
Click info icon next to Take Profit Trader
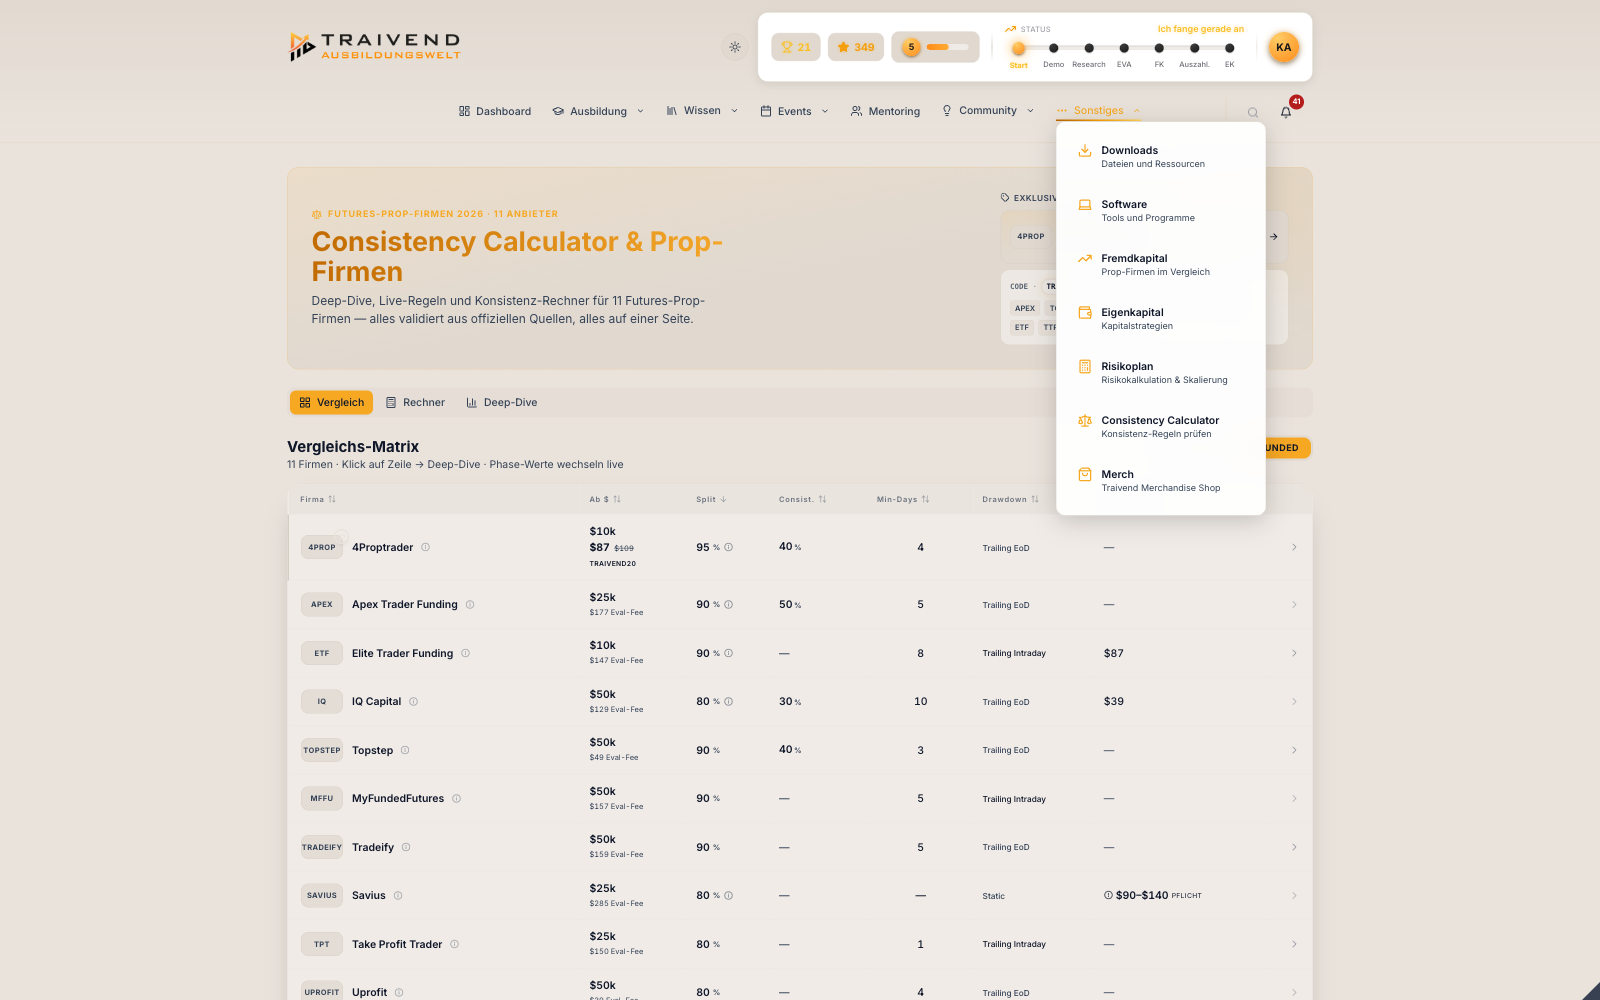point(454,944)
